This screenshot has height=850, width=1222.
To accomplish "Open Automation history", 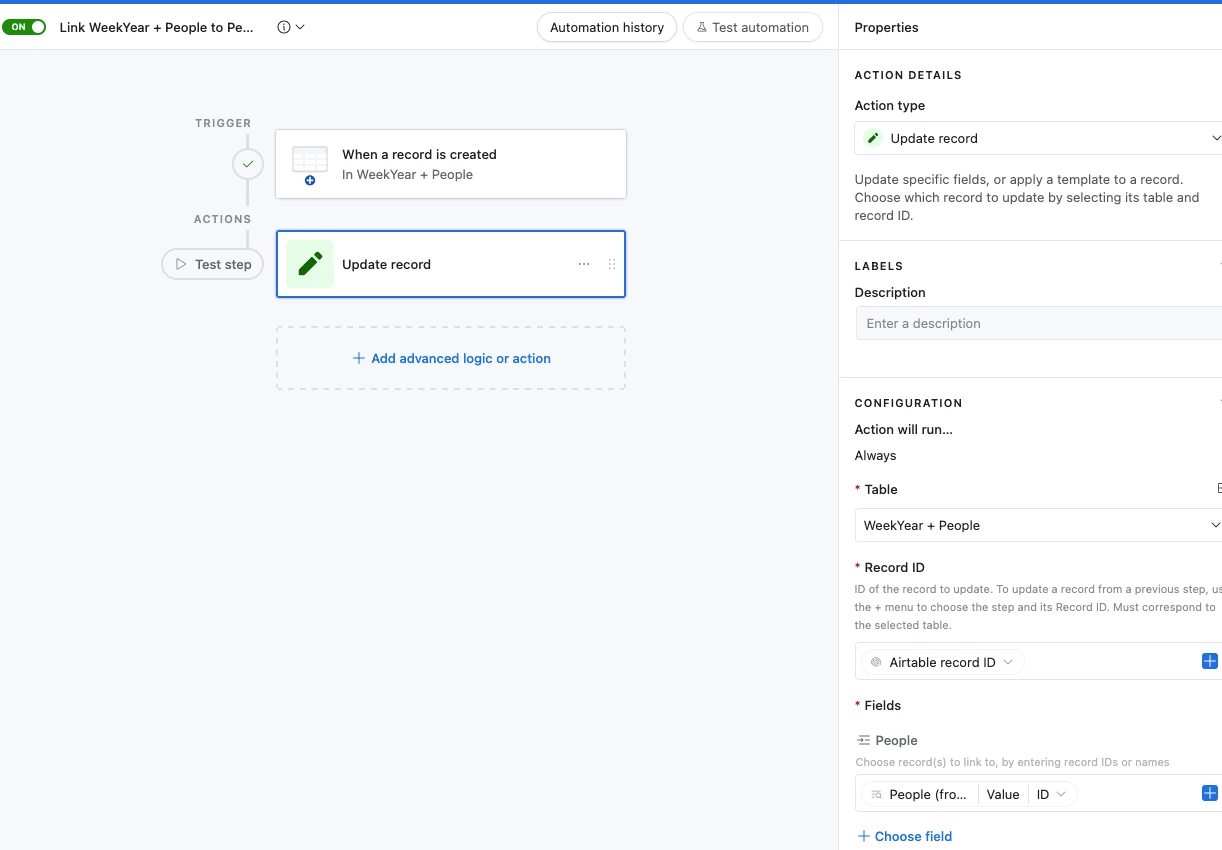I will [607, 27].
